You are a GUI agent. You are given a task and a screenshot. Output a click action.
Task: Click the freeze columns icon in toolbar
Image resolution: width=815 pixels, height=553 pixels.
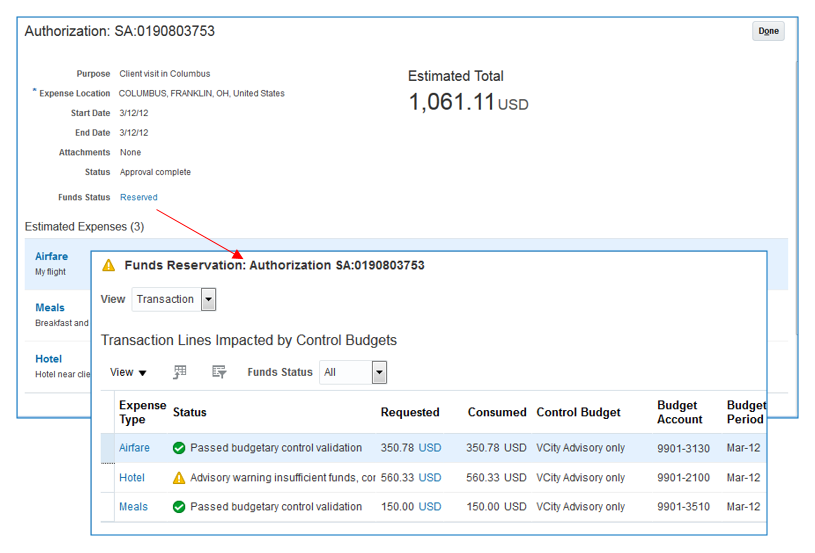coord(180,372)
